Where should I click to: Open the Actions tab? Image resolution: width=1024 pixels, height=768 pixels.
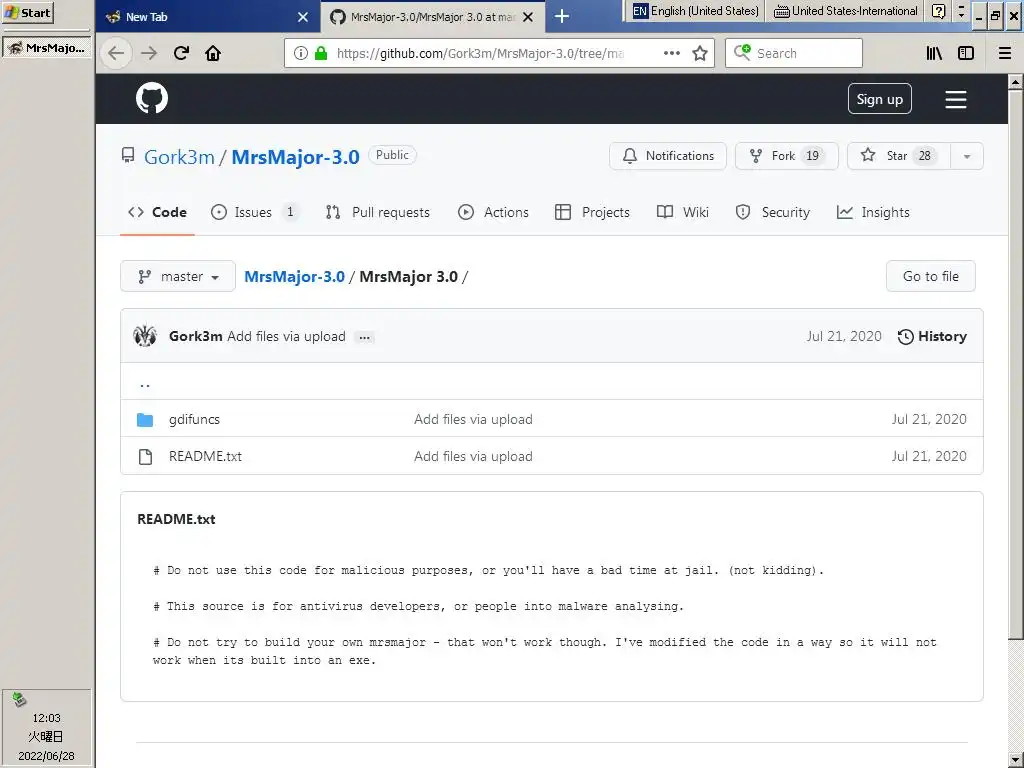(x=493, y=212)
